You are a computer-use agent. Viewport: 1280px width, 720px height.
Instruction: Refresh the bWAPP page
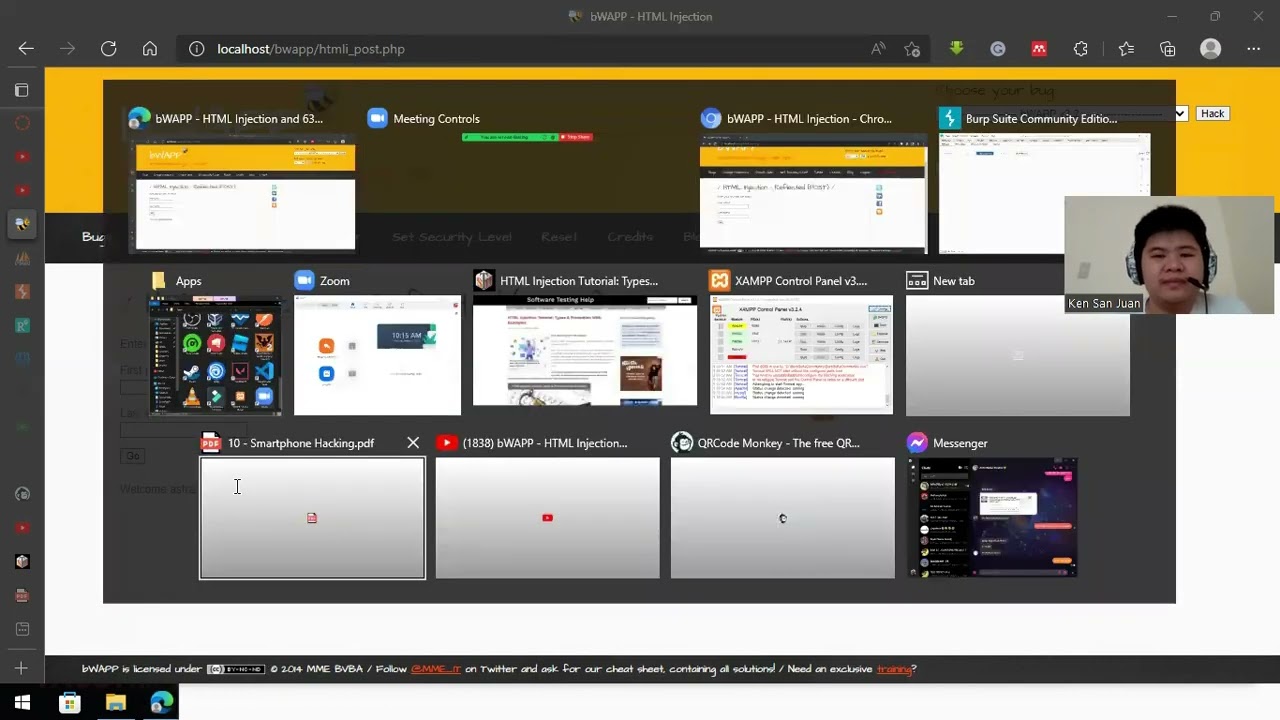[109, 49]
